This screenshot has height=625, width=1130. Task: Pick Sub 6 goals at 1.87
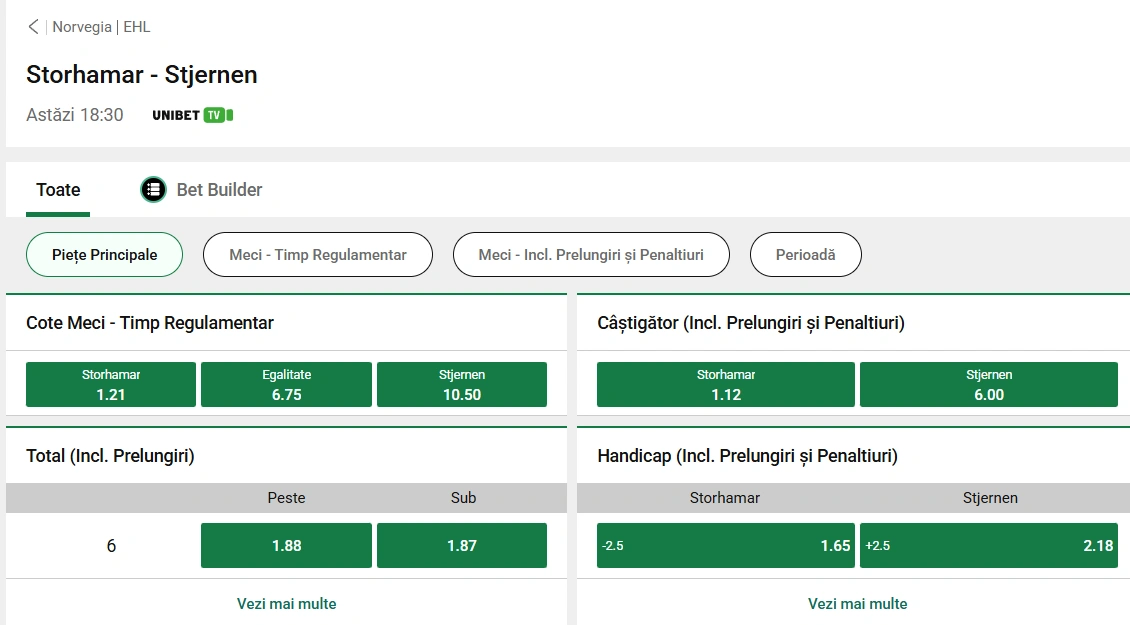(x=461, y=546)
